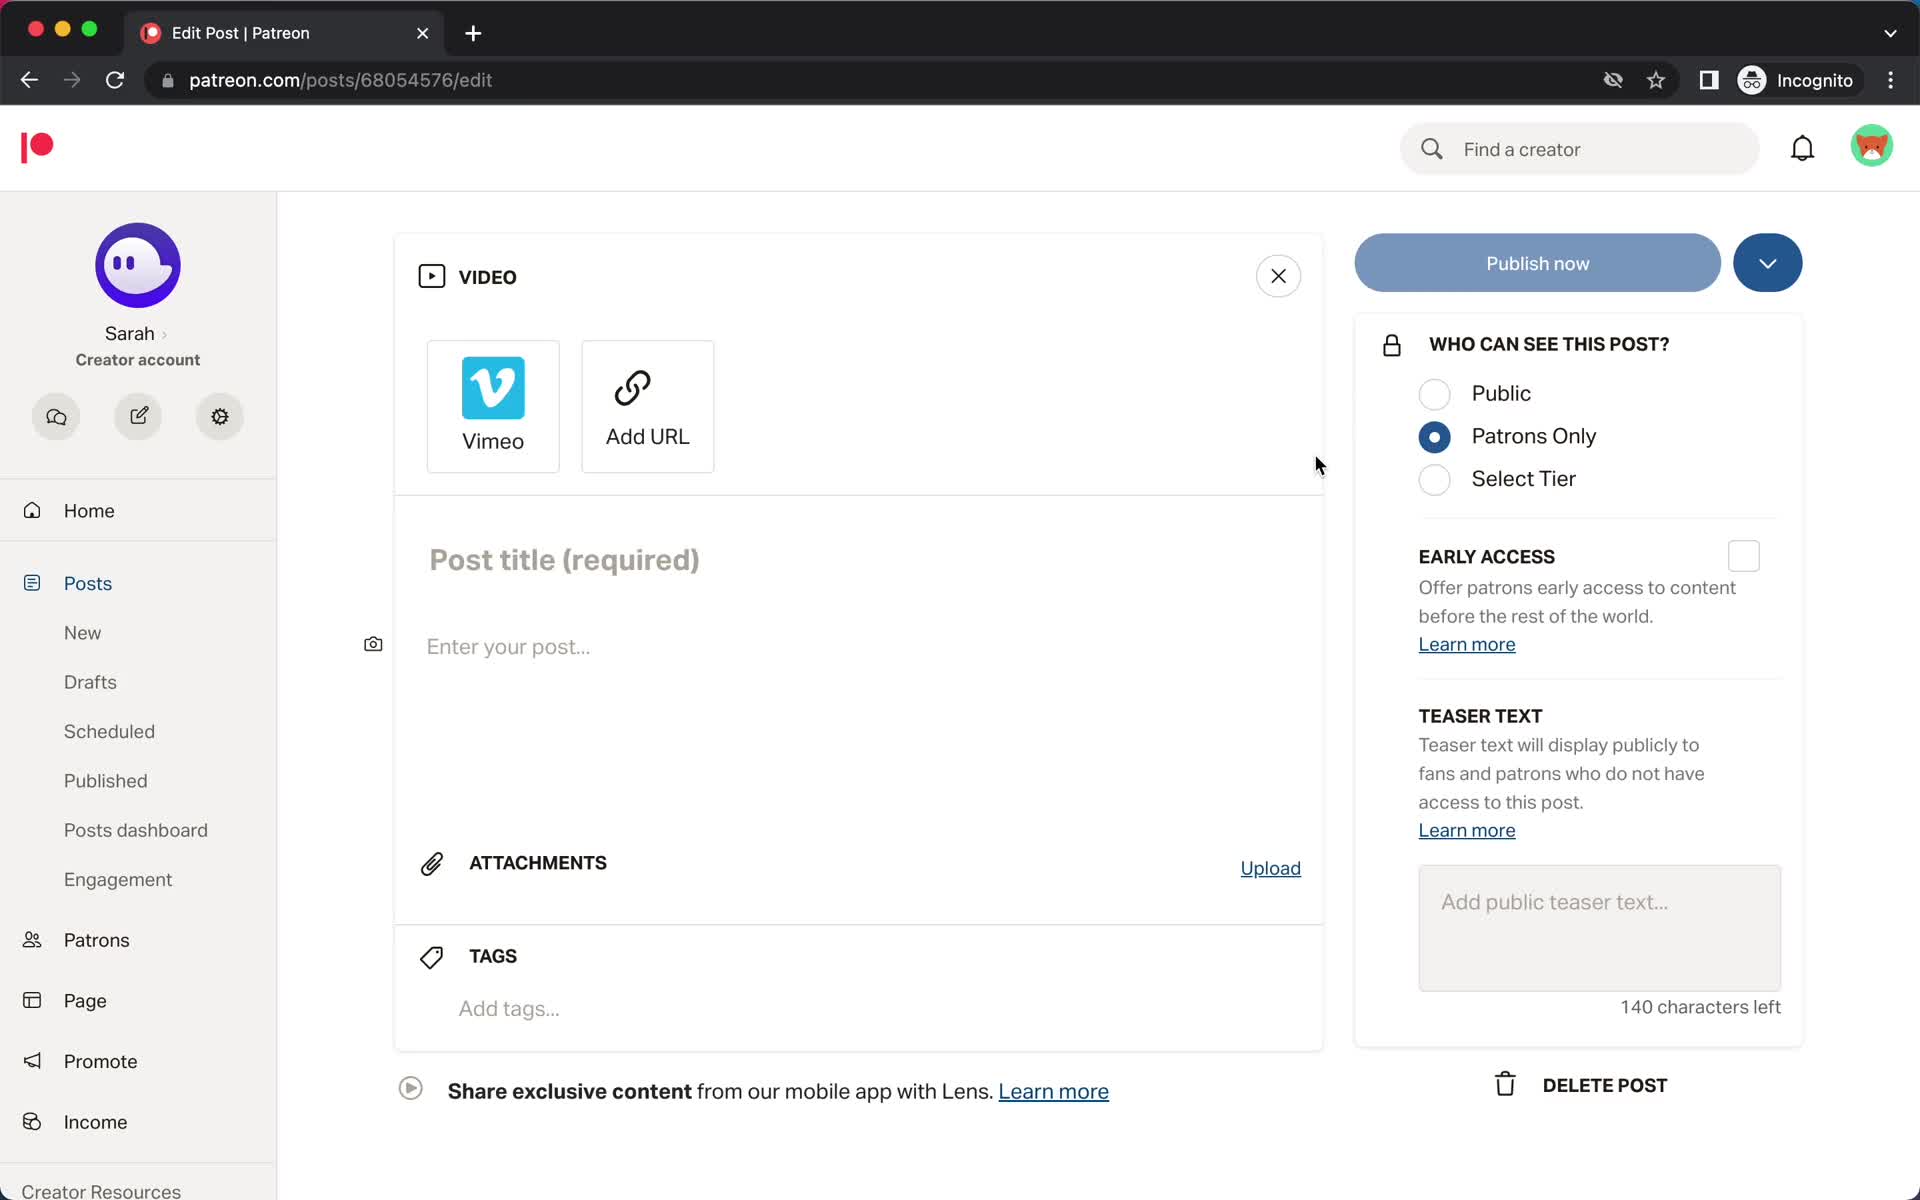This screenshot has height=1200, width=1920.
Task: Open the Posts menu item
Action: click(87, 583)
